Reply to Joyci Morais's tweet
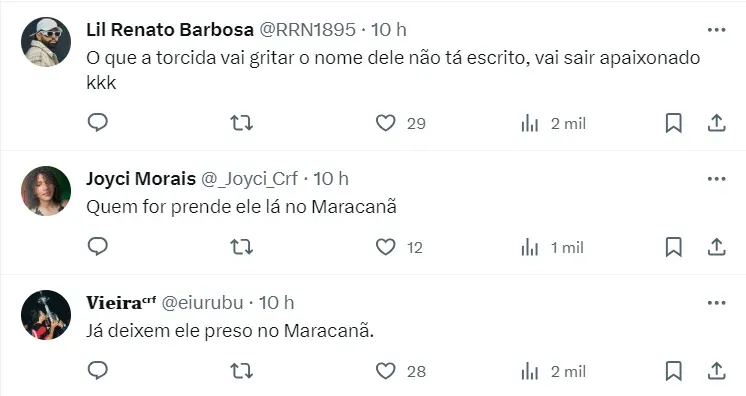The height and width of the screenshot is (396, 746). [98, 247]
